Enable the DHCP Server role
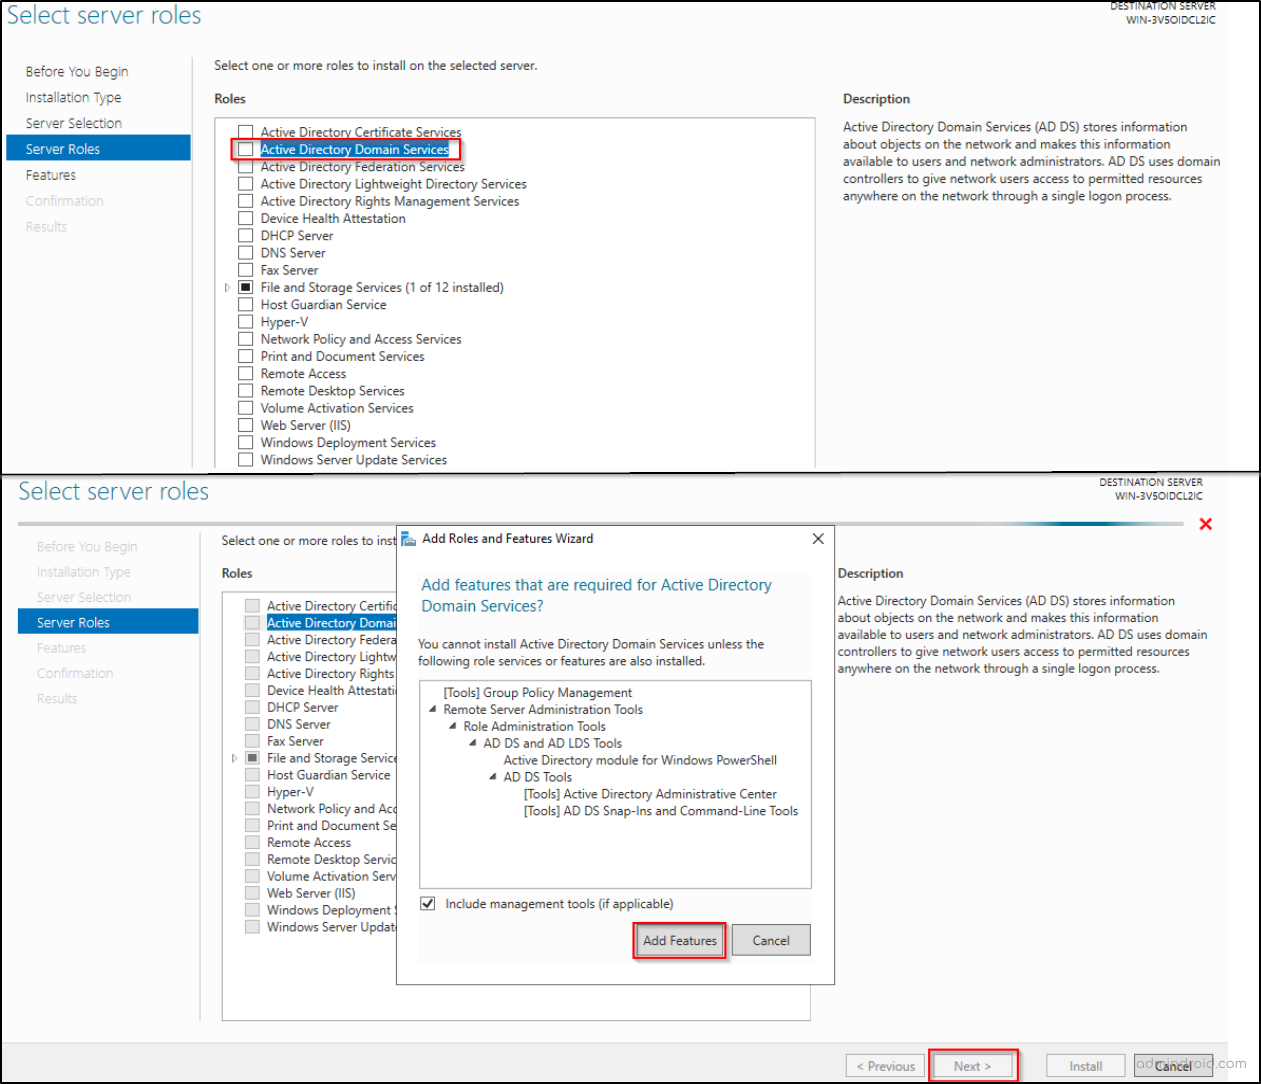Viewport: 1261px width, 1084px height. pyautogui.click(x=245, y=235)
